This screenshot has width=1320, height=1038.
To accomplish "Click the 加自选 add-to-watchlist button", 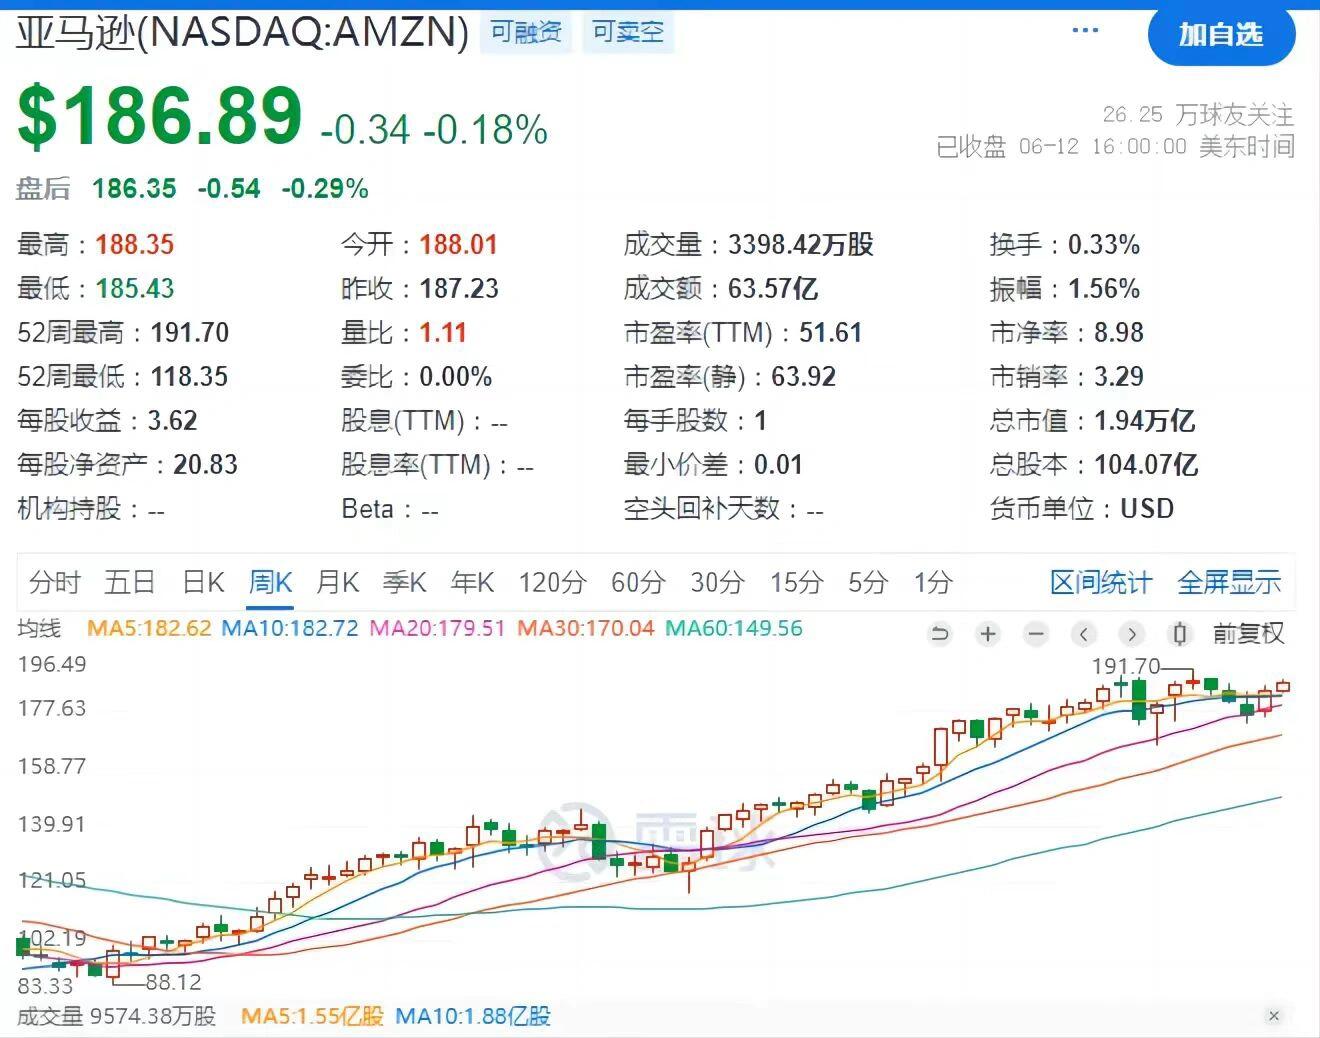I will (x=1221, y=35).
